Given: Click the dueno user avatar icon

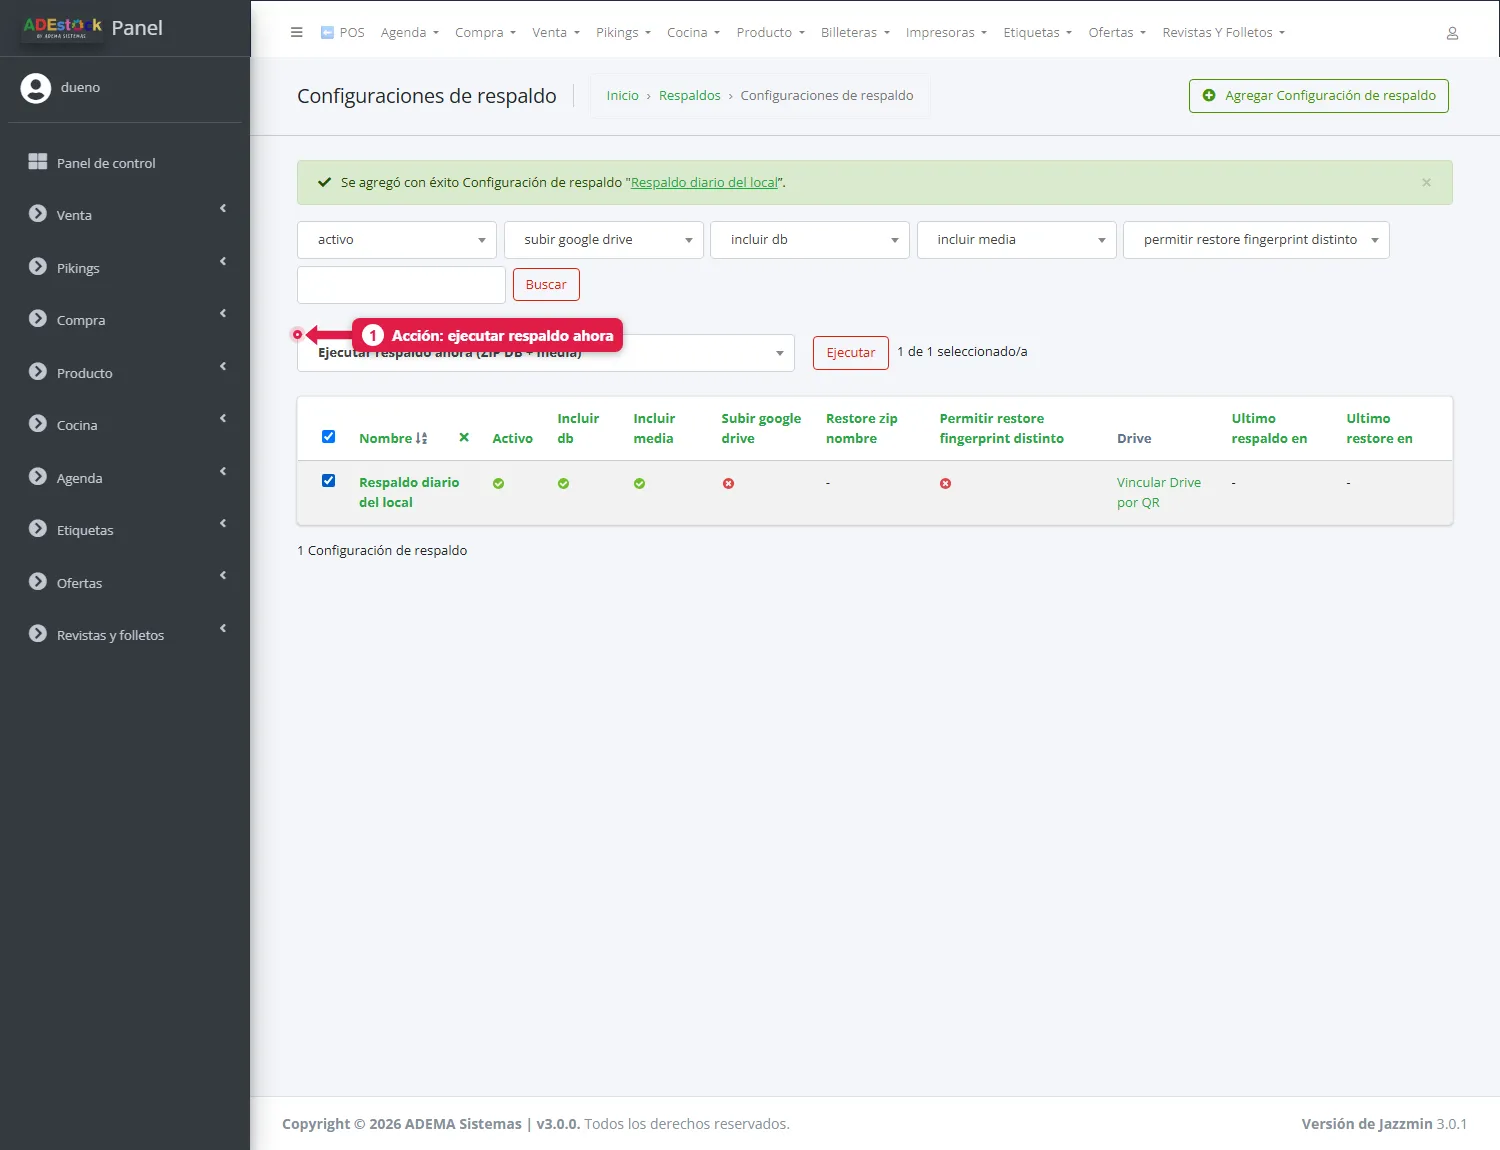Looking at the screenshot, I should [36, 88].
